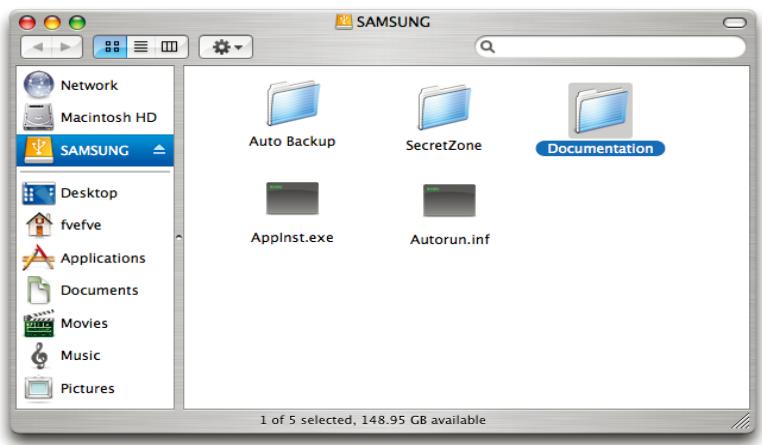Switch to column view

coord(170,47)
